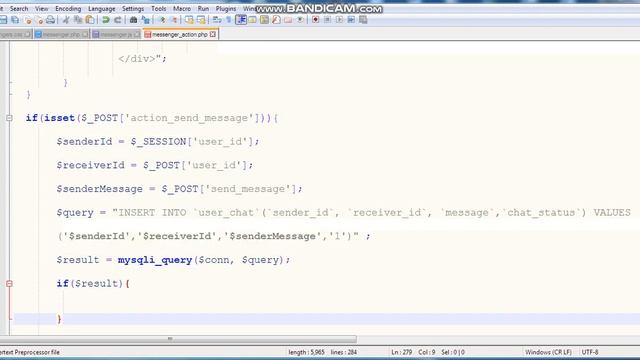Click the $senderMessage = $_POST code line
The image size is (640, 360).
(x=180, y=189)
